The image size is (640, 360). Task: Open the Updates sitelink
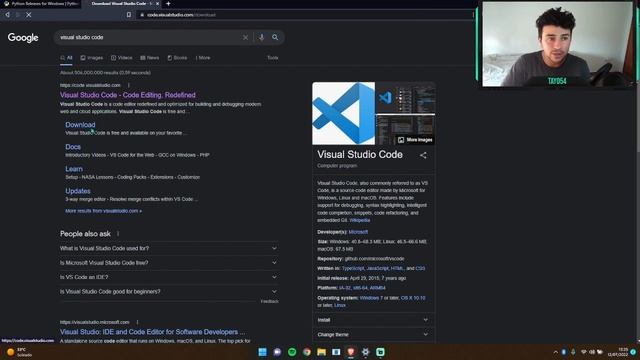coord(78,191)
